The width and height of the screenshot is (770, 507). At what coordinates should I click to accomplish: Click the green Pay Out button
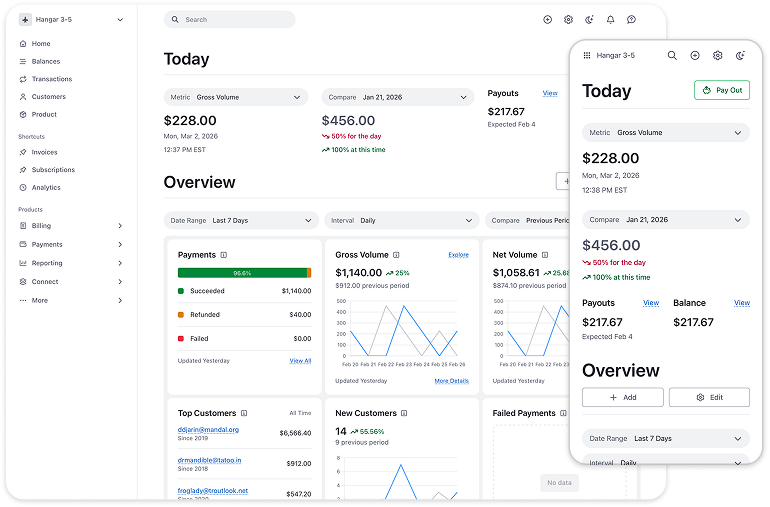tap(722, 90)
